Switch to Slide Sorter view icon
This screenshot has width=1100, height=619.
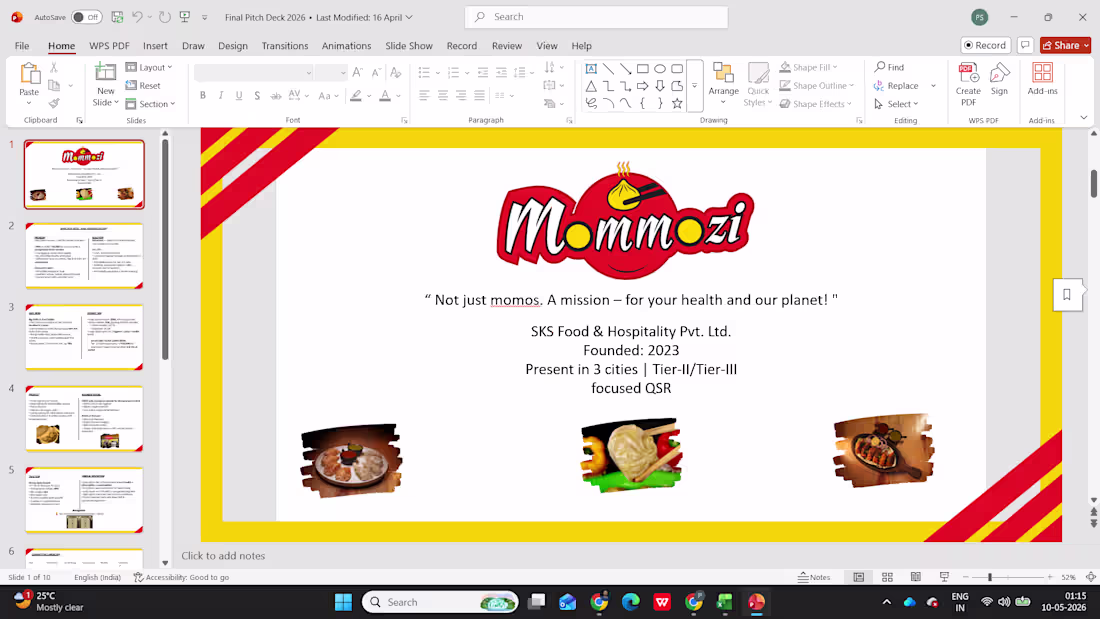tap(887, 577)
